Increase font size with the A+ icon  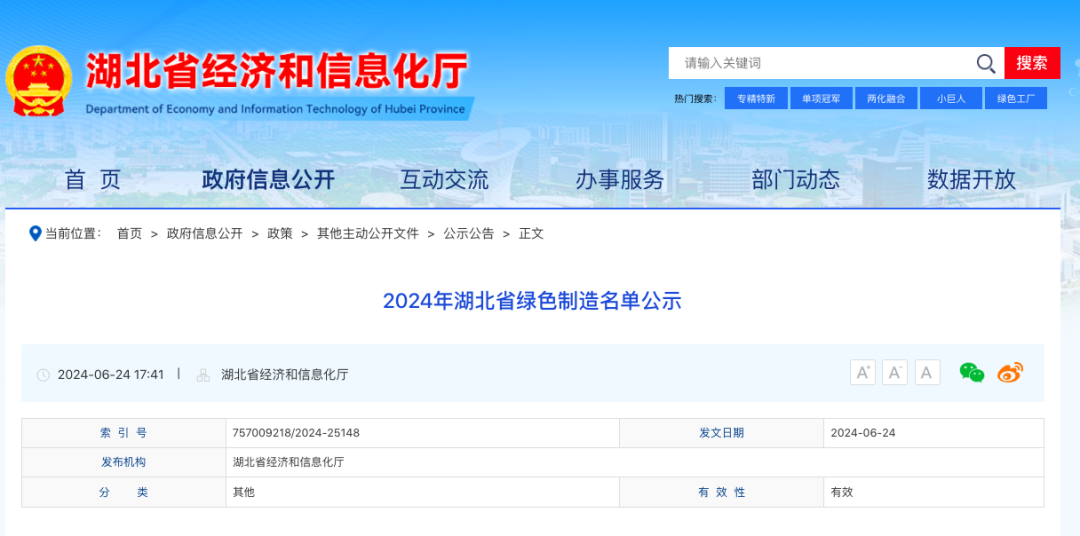coord(862,373)
